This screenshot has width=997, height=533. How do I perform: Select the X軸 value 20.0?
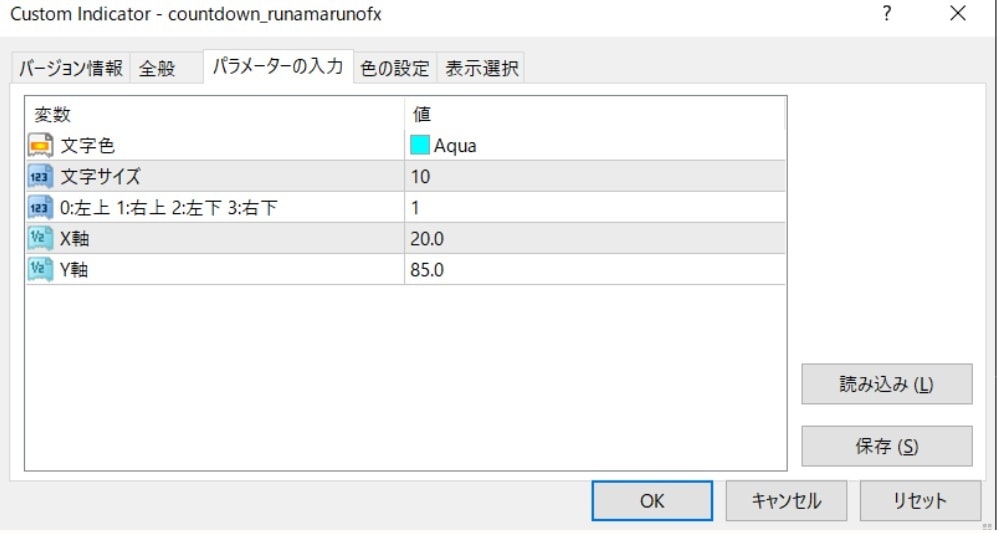coord(427,240)
